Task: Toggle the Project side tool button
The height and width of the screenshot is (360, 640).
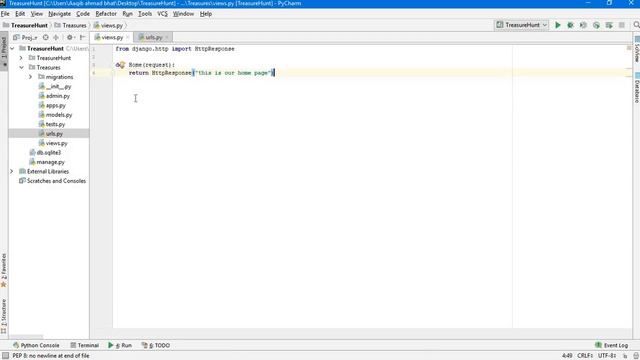Action: tap(4, 52)
